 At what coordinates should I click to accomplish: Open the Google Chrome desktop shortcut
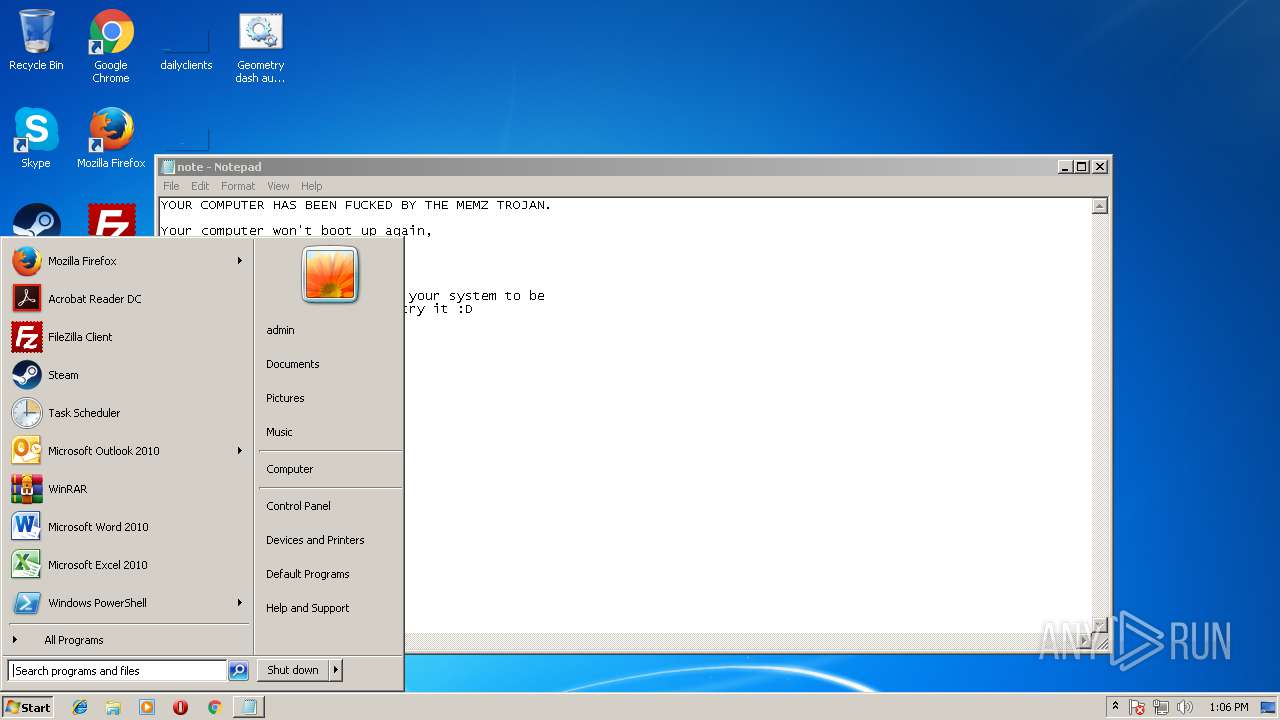coord(111,46)
